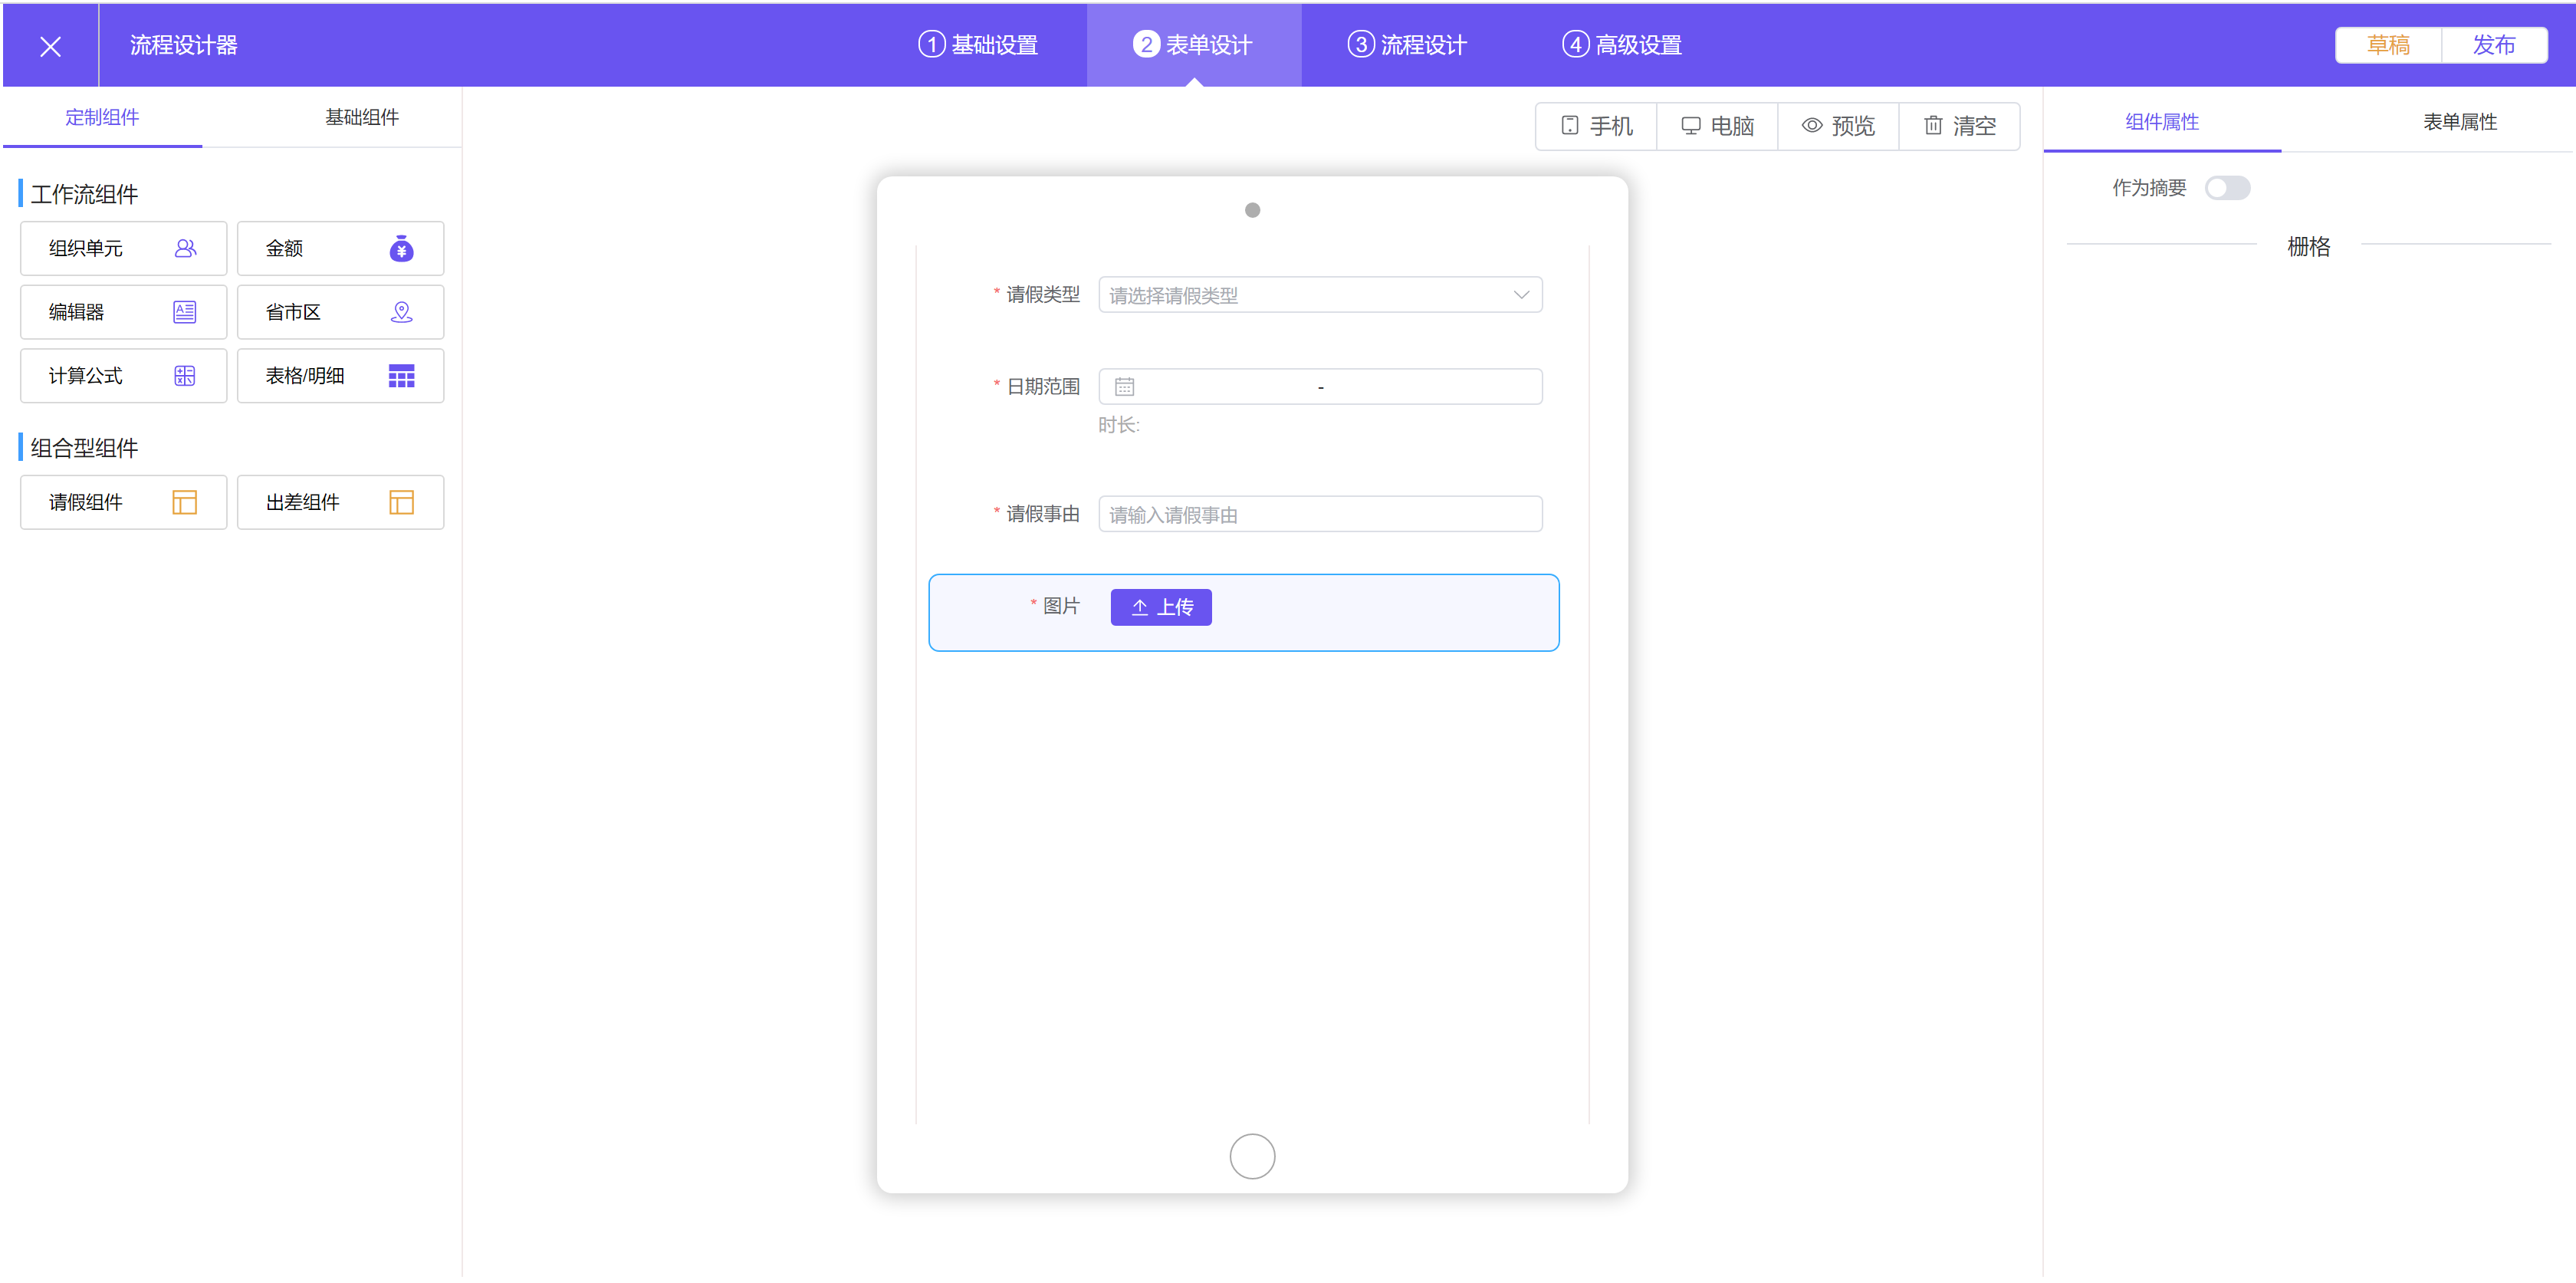Click the 省市区 location pin icon

(401, 312)
